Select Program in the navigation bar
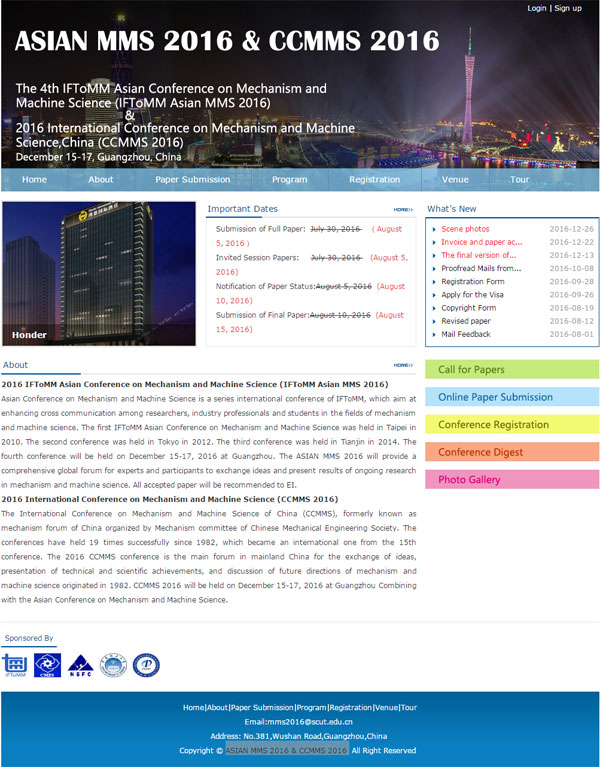 point(289,180)
